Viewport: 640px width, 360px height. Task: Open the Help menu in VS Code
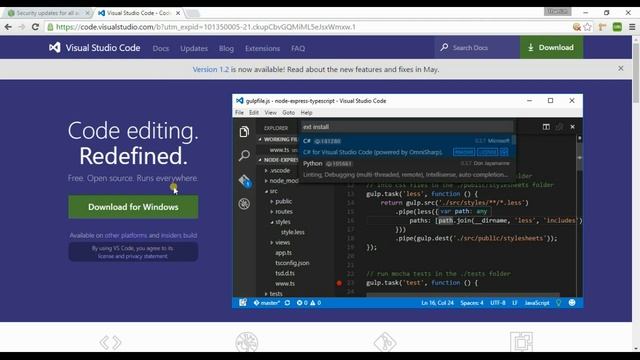(306, 112)
